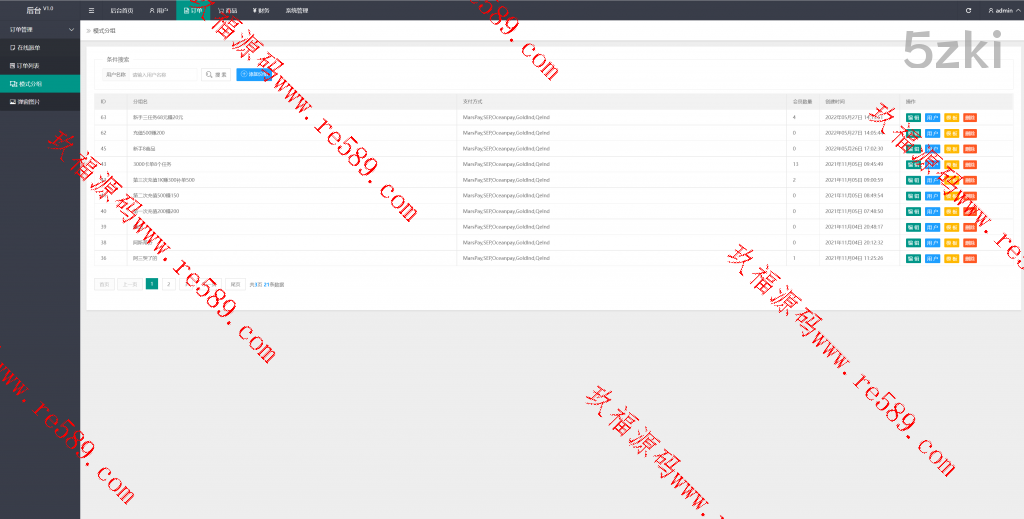
Task: Switch to 用户 top menu tab
Action: click(x=158, y=10)
